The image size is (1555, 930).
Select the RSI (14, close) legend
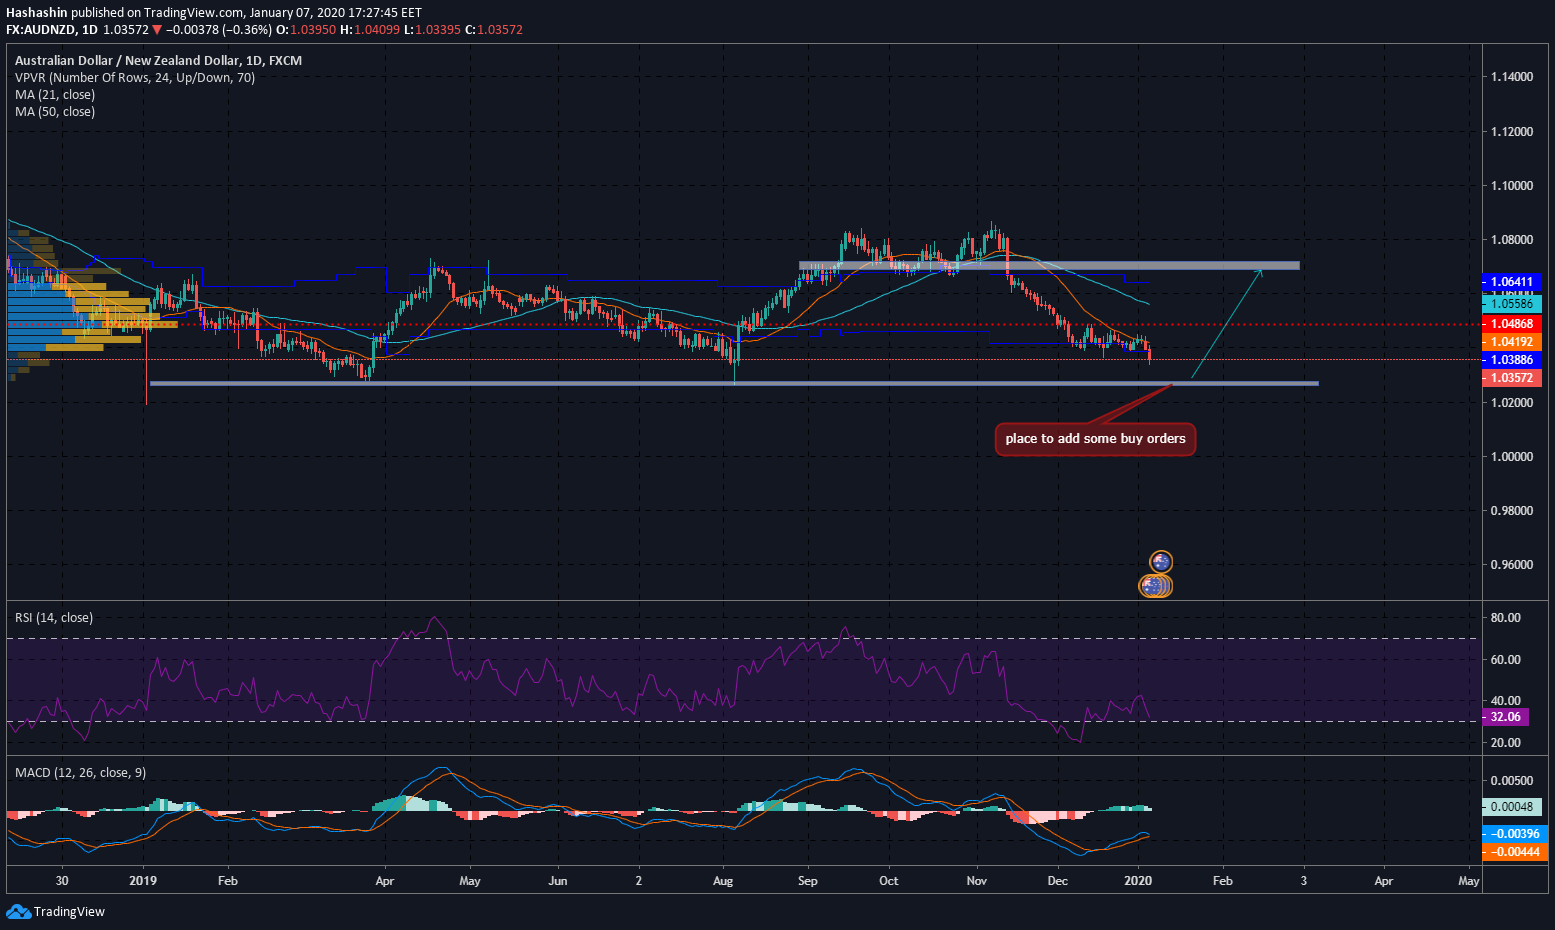54,618
